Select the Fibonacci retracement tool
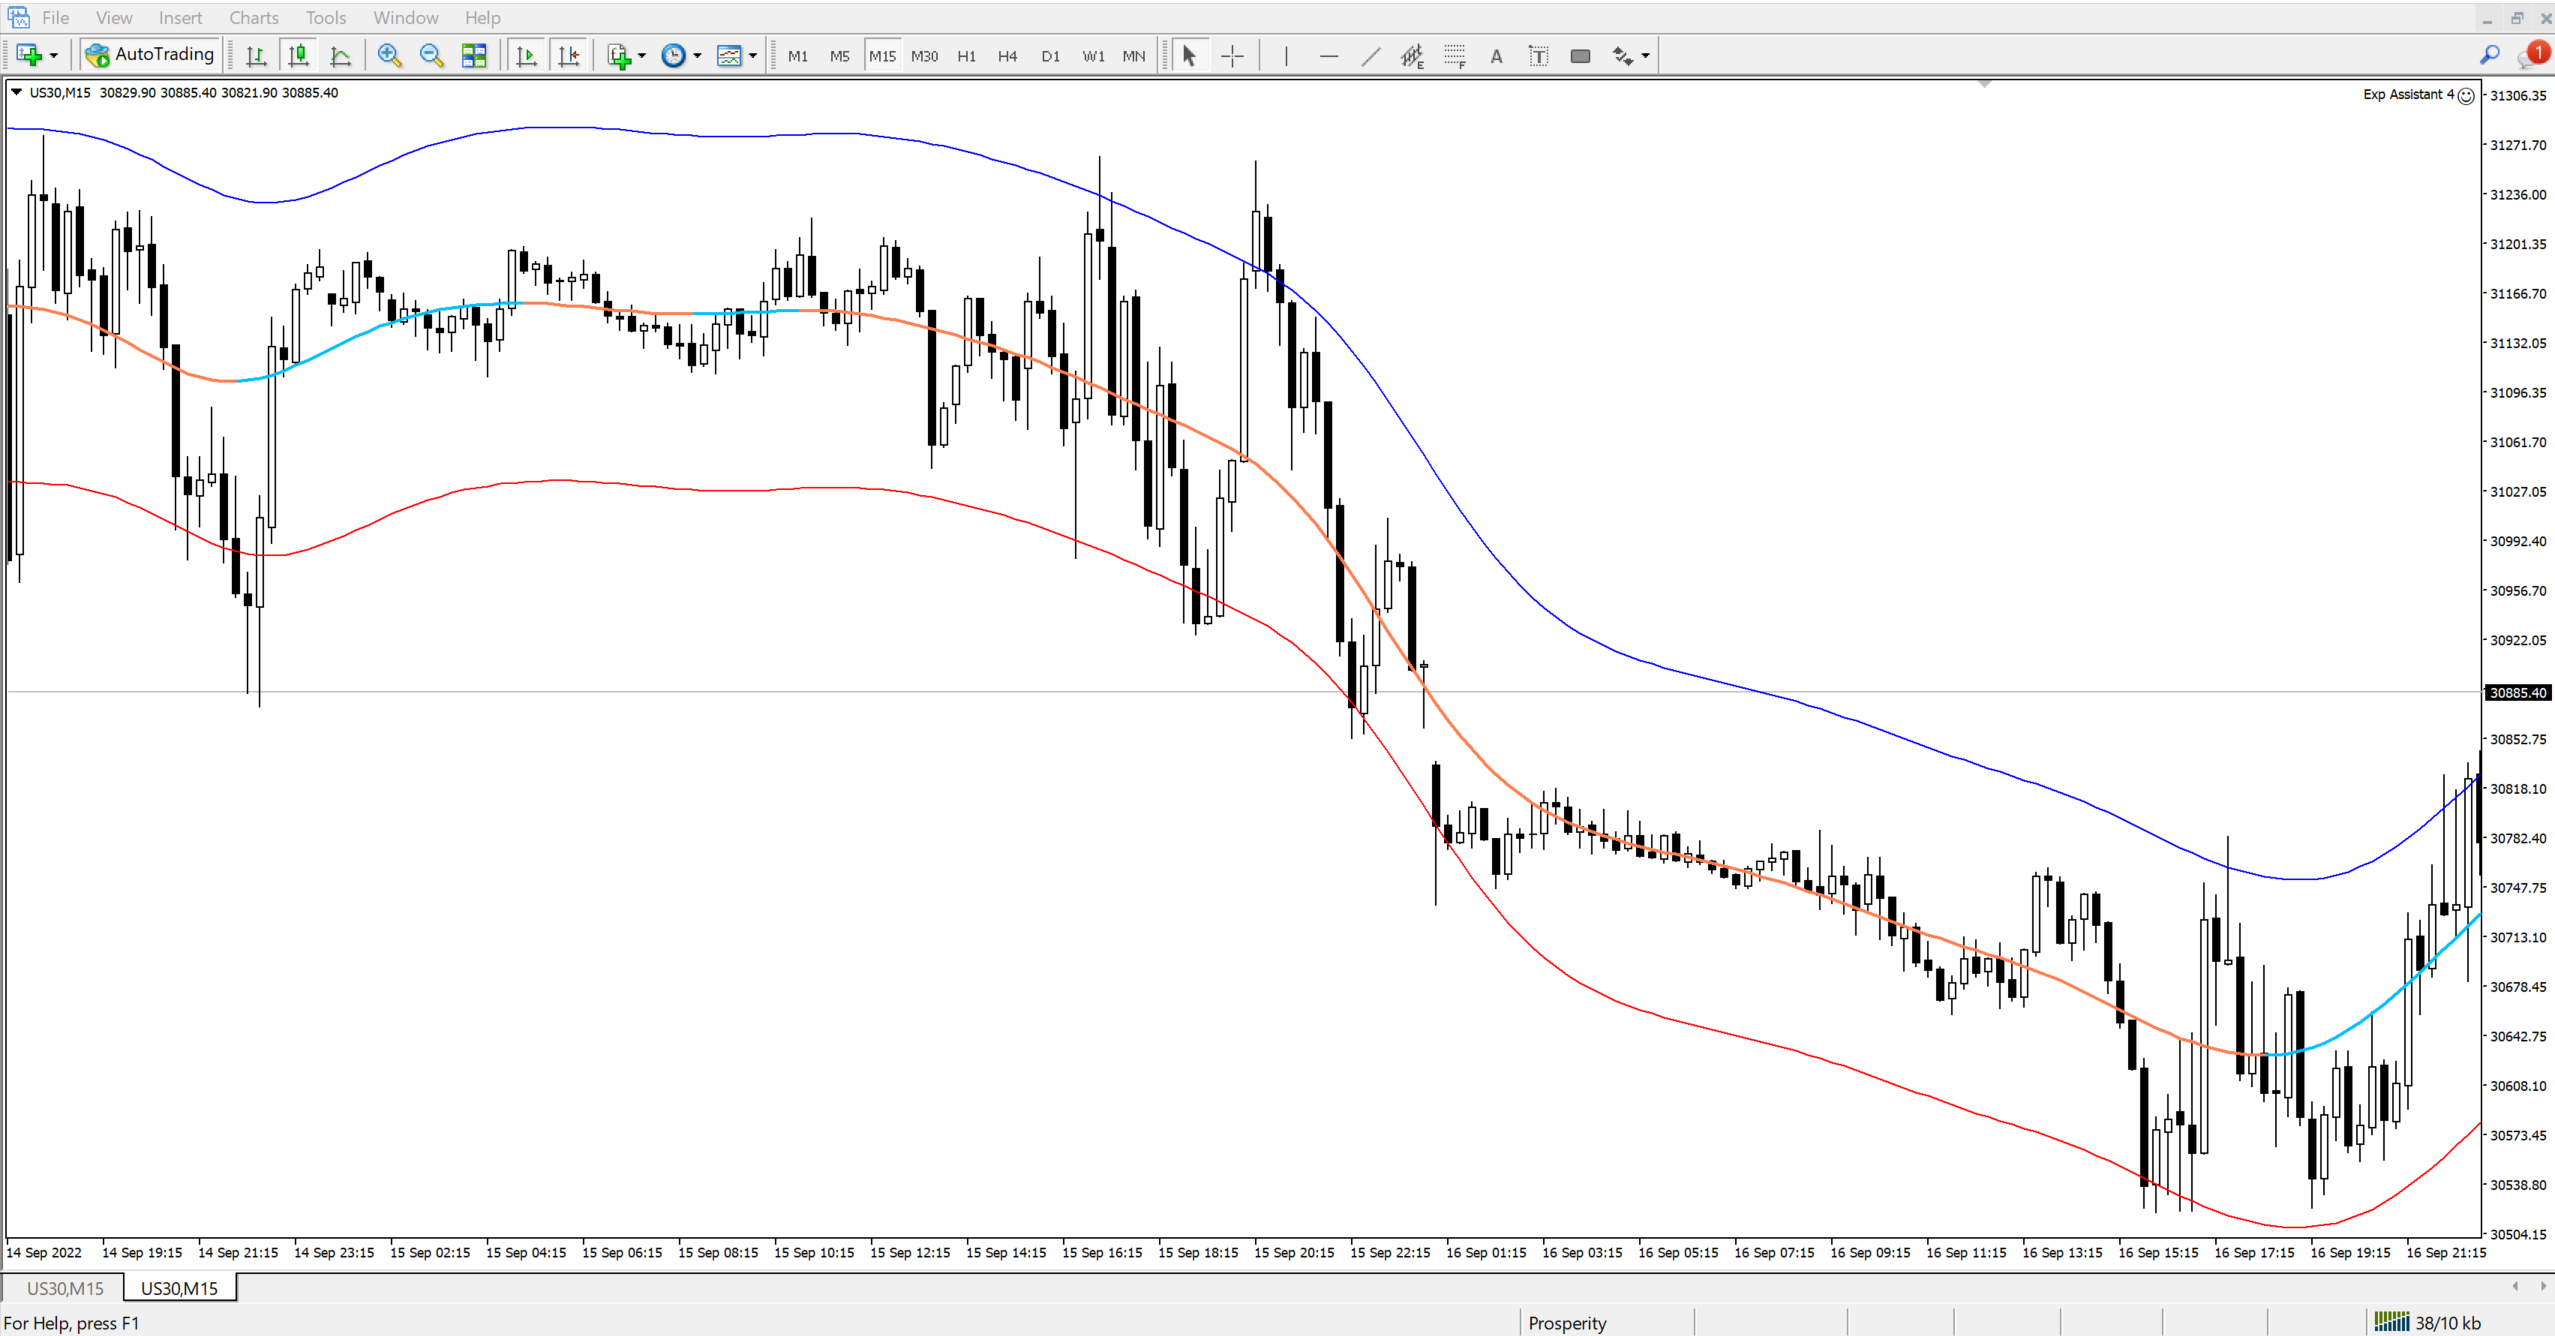The width and height of the screenshot is (2555, 1336). (x=1454, y=56)
